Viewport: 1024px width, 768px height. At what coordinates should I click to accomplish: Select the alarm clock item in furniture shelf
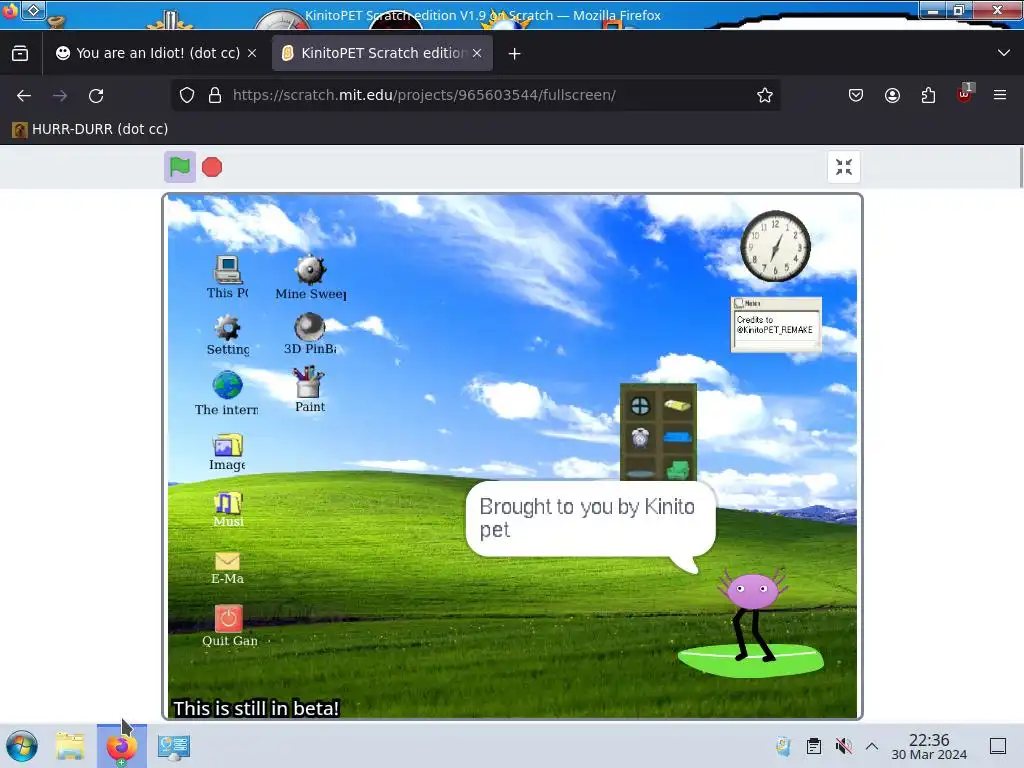pos(640,438)
